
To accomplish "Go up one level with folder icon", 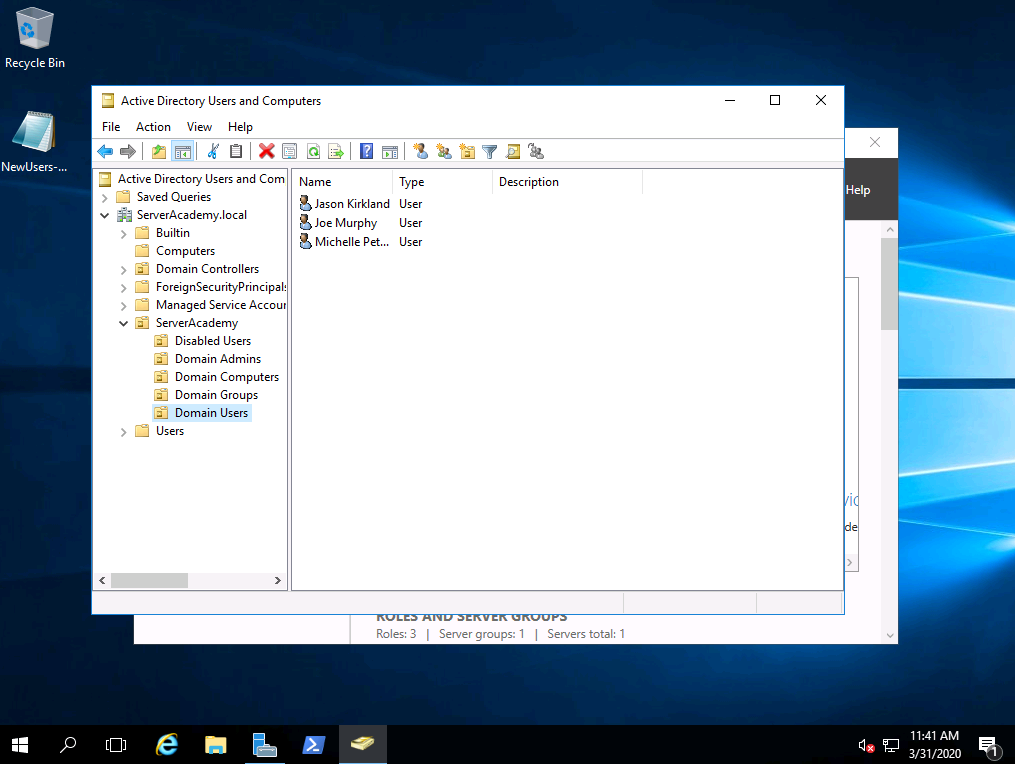I will (159, 152).
